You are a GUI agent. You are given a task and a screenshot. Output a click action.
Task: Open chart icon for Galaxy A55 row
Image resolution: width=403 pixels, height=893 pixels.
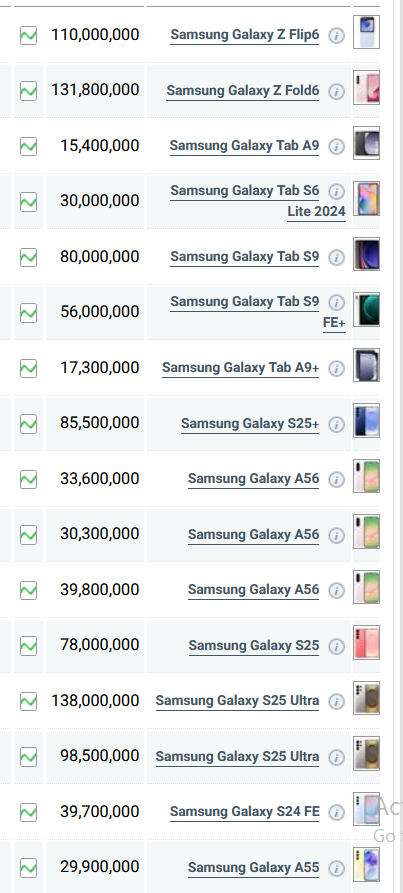click(28, 868)
